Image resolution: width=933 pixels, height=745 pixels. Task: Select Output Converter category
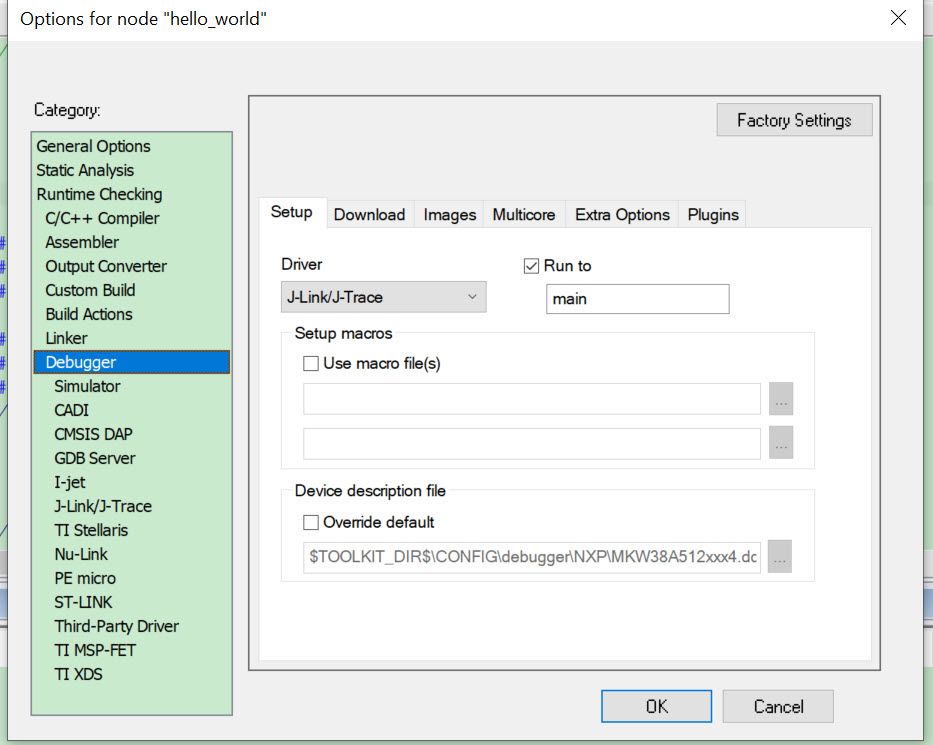click(x=106, y=267)
